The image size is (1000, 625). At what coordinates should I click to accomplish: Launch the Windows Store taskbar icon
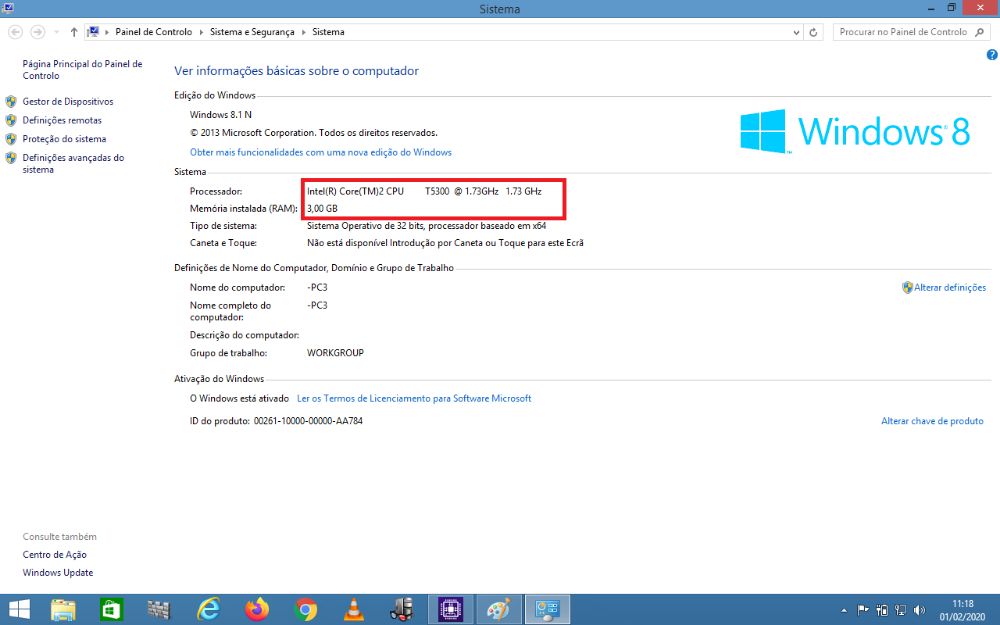pyautogui.click(x=112, y=610)
